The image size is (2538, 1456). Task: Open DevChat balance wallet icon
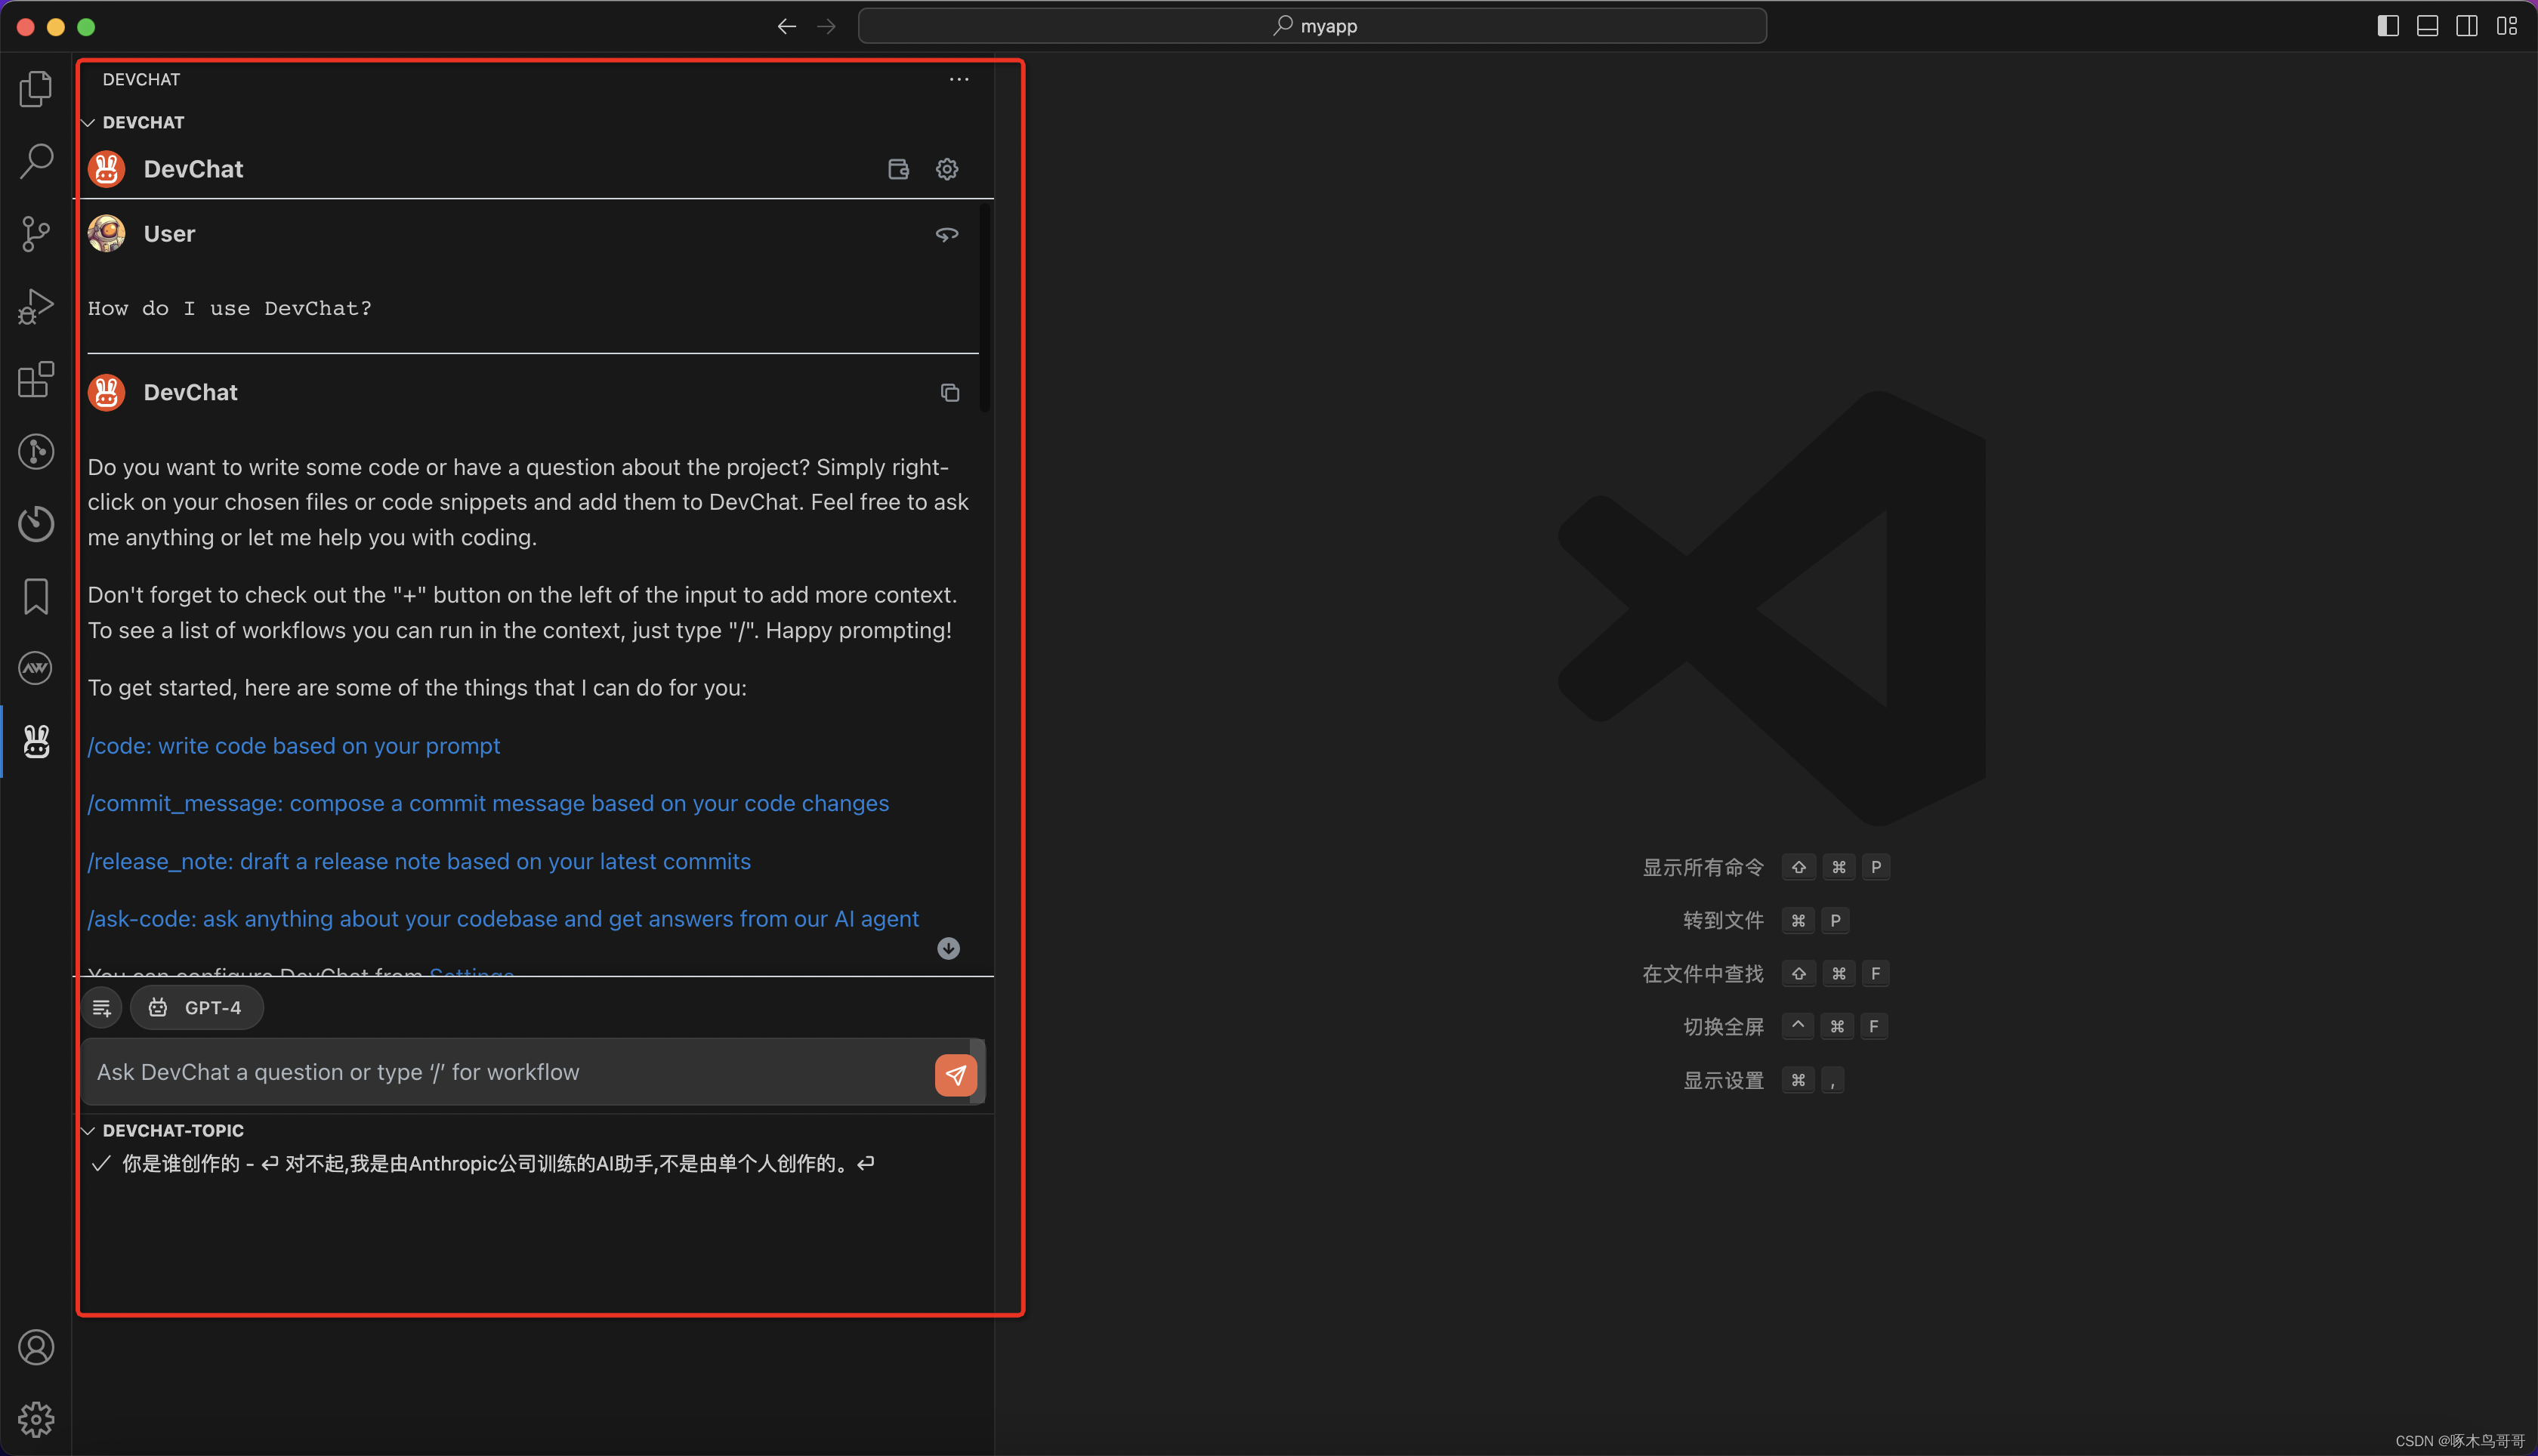[x=898, y=169]
